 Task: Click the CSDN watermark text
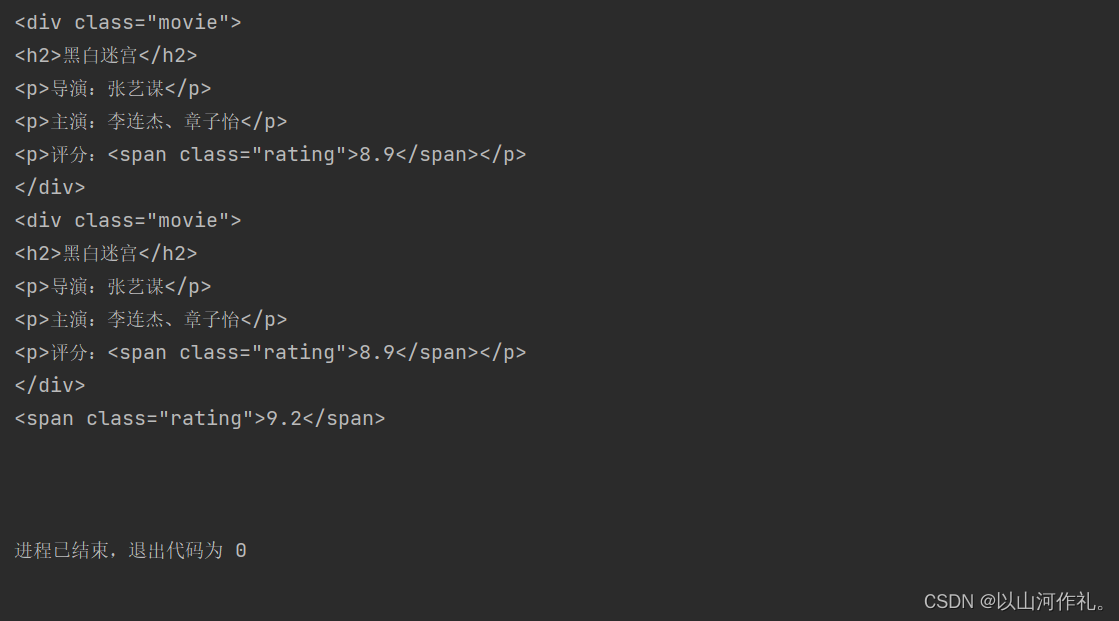(948, 602)
